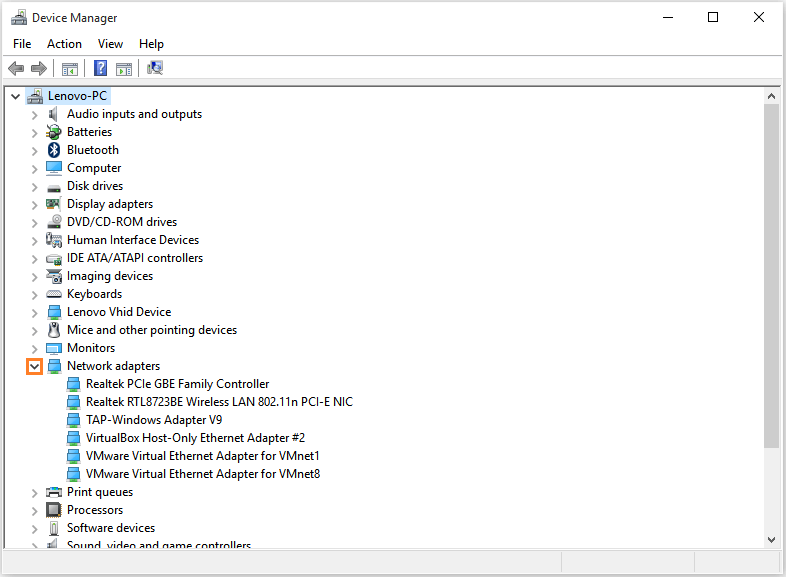Open the File menu
This screenshot has height=577, width=786.
[x=22, y=44]
